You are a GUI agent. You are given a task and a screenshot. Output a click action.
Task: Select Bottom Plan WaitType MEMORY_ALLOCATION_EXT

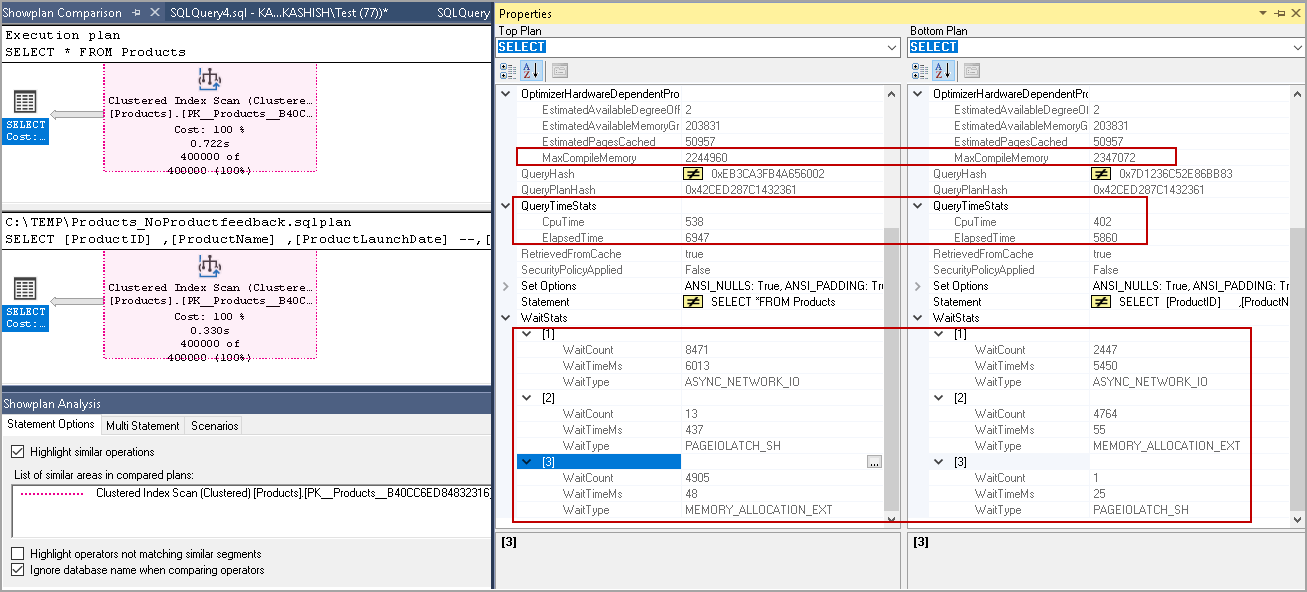point(1166,446)
